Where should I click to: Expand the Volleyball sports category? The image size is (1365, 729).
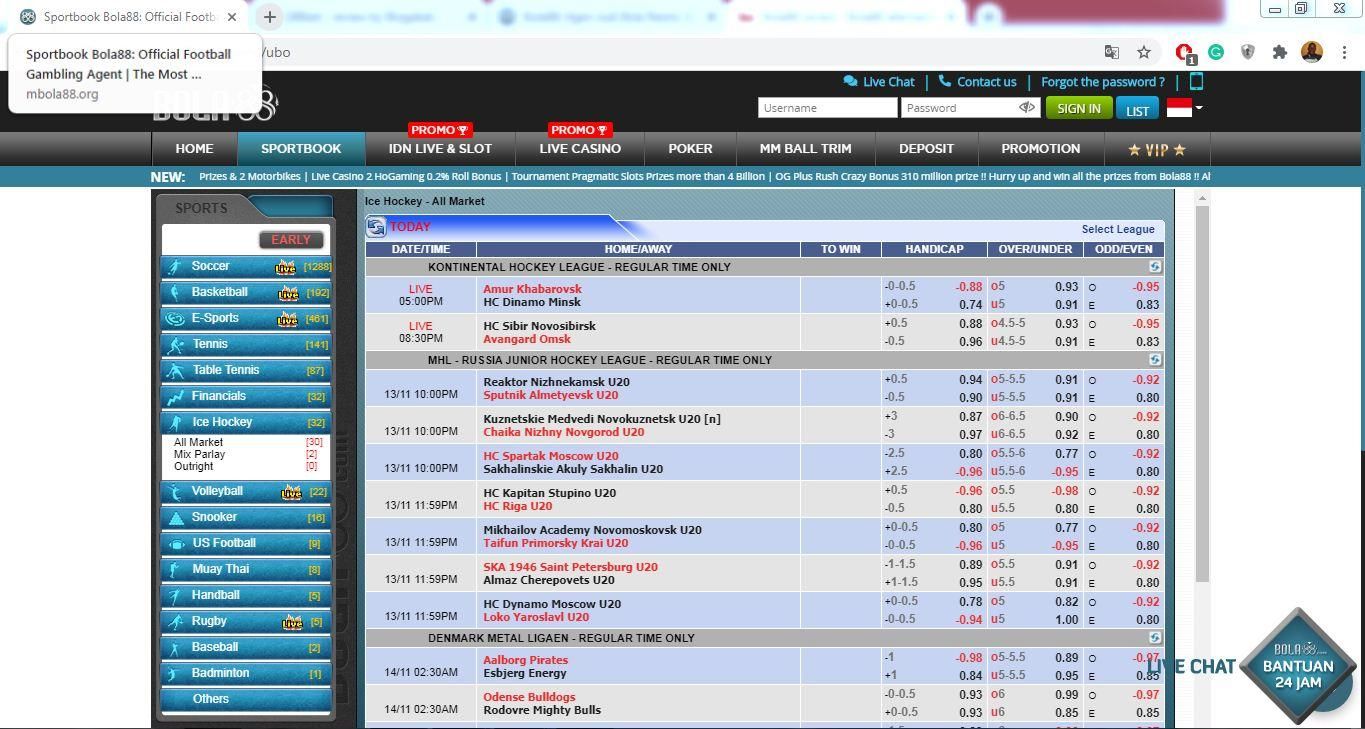pyautogui.click(x=246, y=491)
